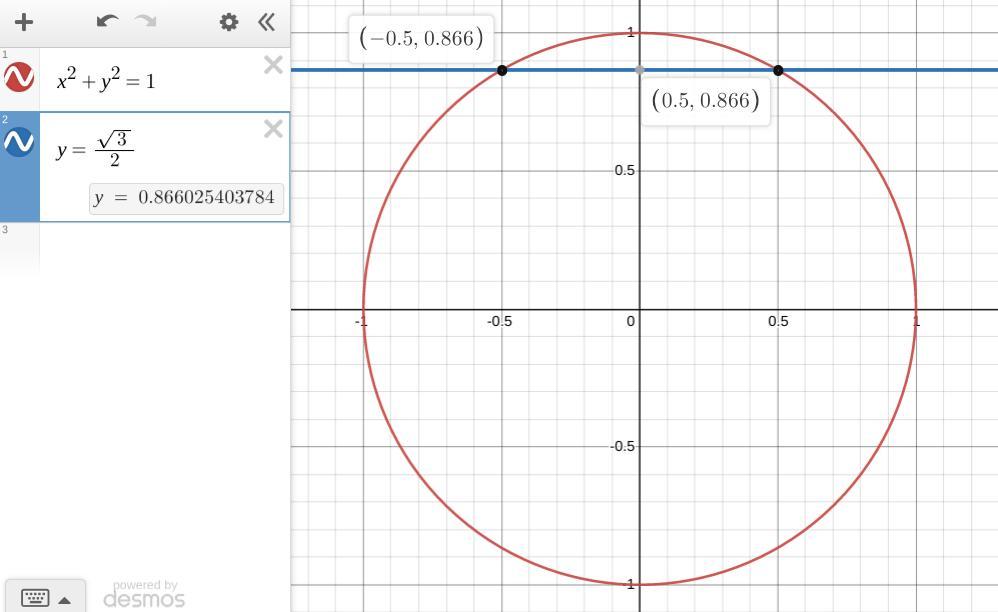This screenshot has width=998, height=612.
Task: Click the grayed-out redo arrow
Action: (x=146, y=22)
